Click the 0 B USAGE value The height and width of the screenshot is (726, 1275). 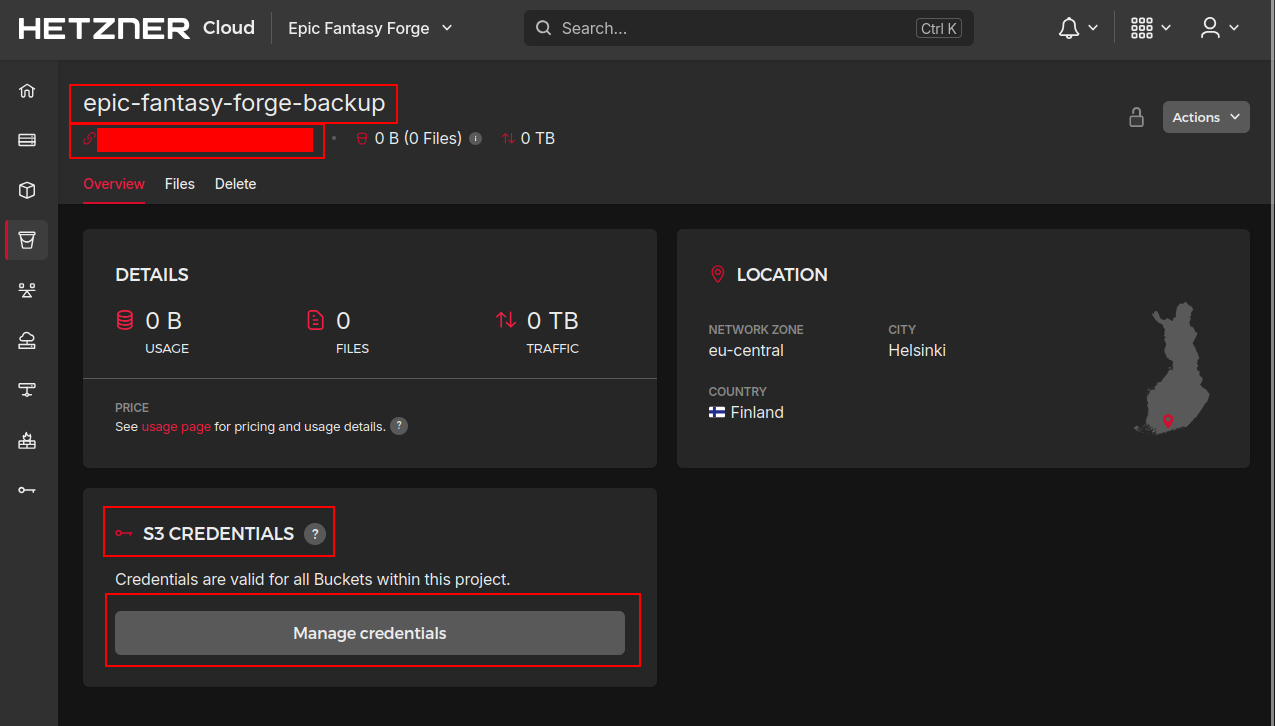(x=164, y=321)
